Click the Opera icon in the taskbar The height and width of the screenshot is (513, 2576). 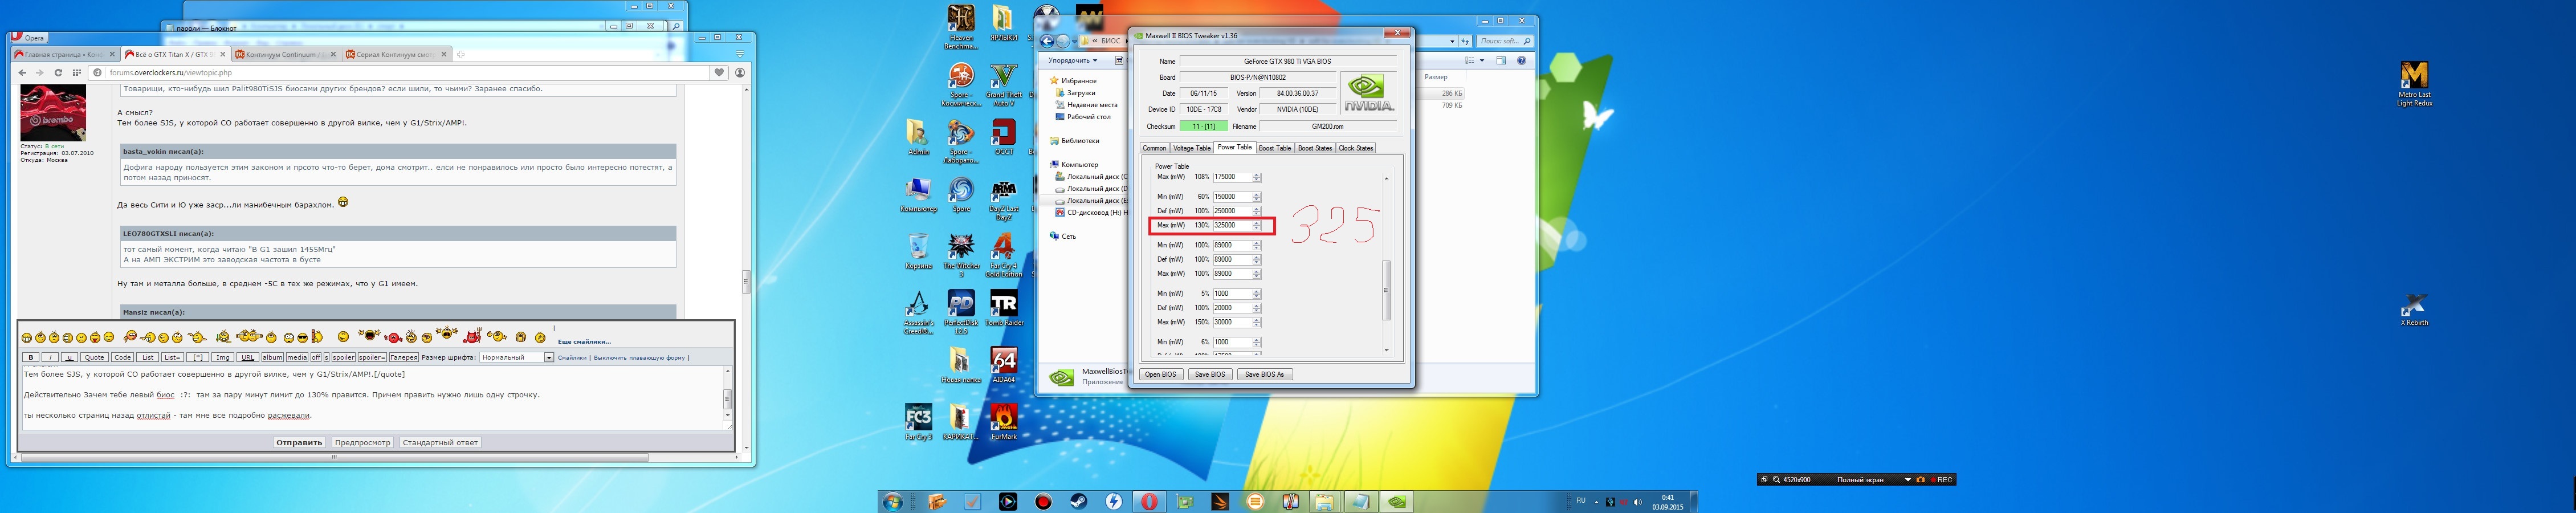click(x=1149, y=501)
